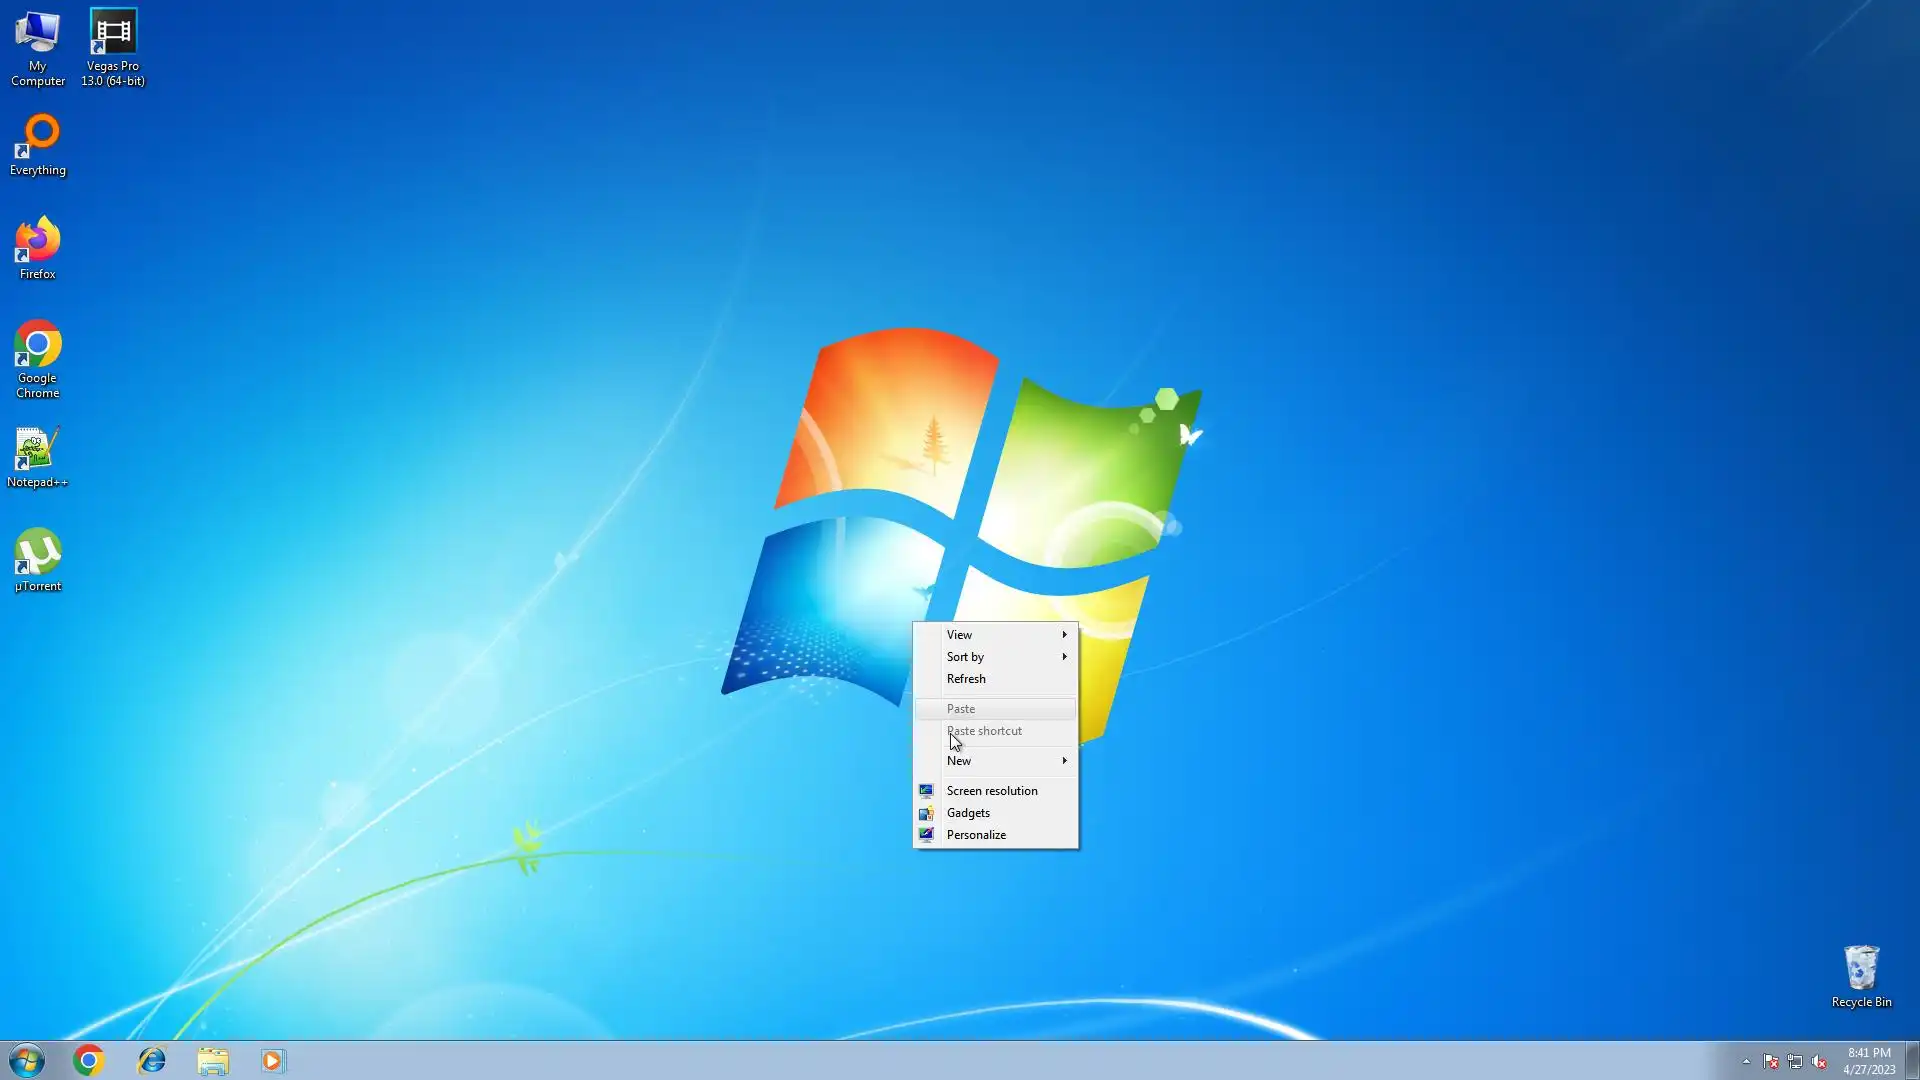The width and height of the screenshot is (1920, 1080).
Task: Open Windows Explorer from the taskbar
Action: pos(212,1060)
